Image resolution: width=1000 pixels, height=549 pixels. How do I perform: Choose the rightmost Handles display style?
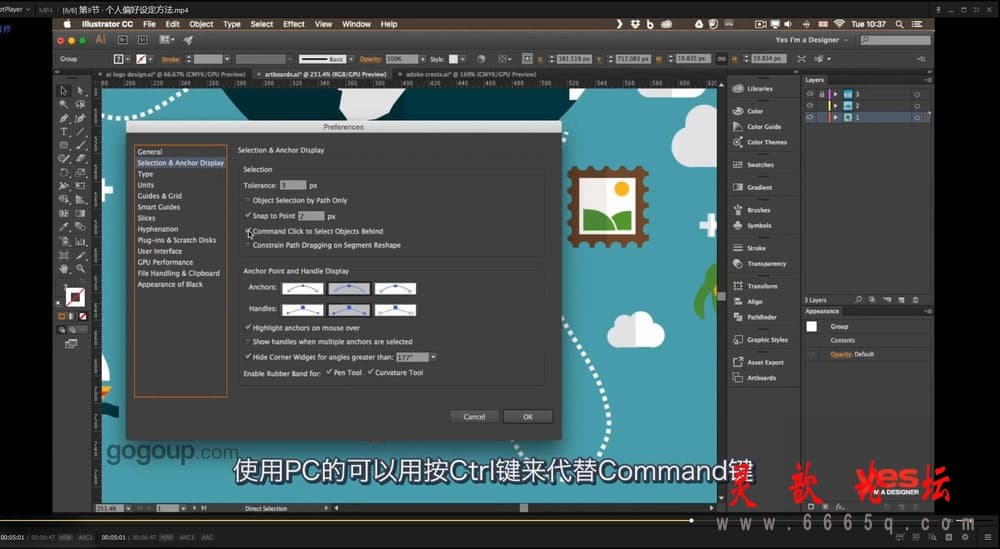[395, 310]
